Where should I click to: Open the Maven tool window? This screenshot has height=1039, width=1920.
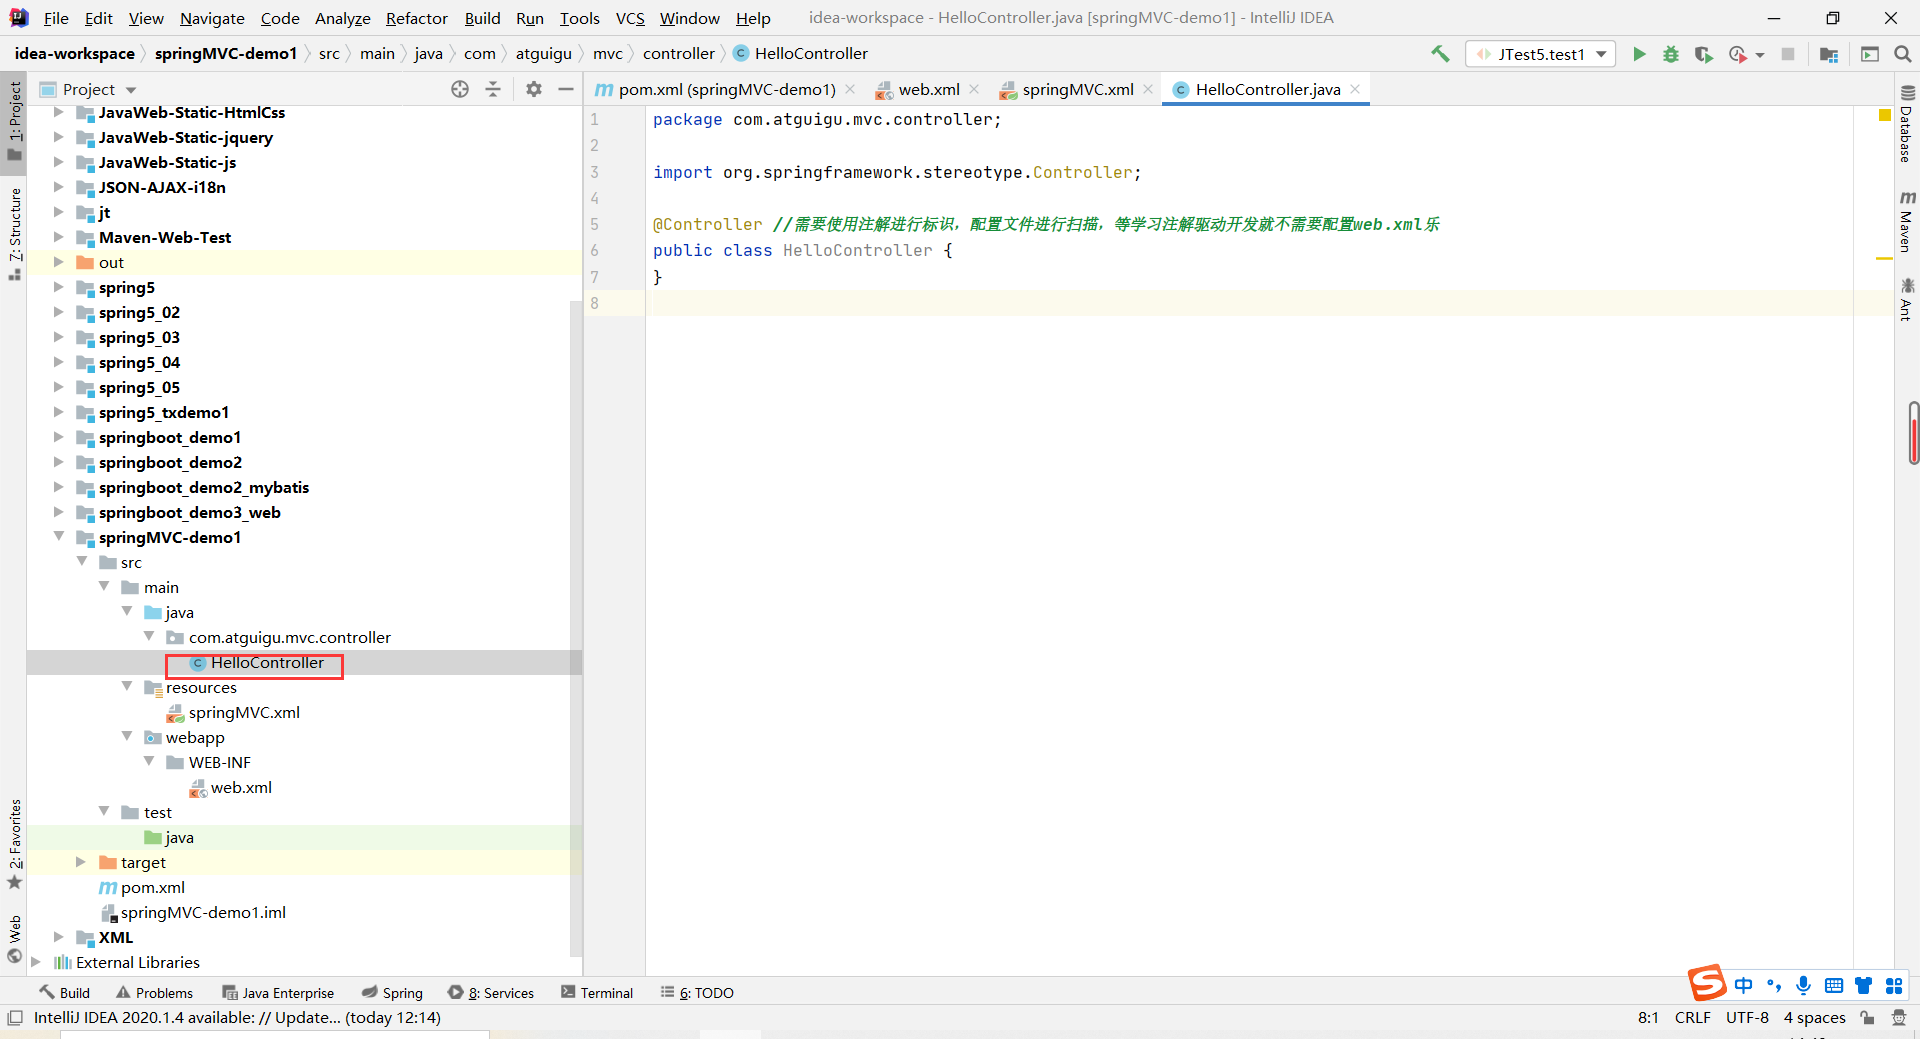[x=1907, y=221]
